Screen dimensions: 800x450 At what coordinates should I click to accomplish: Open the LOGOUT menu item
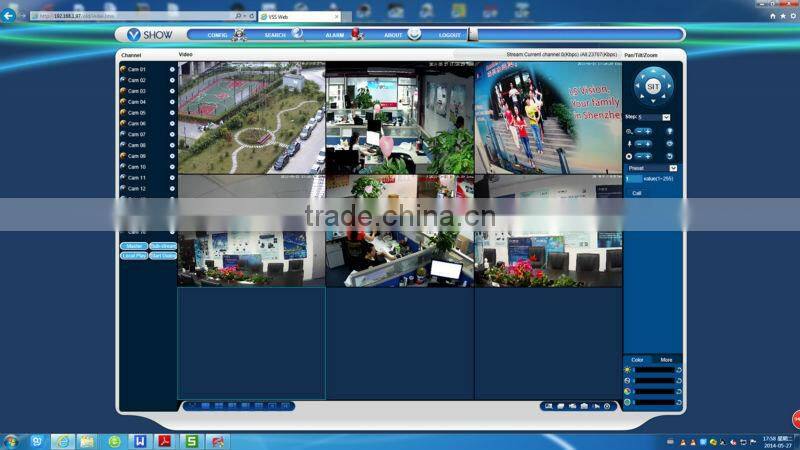point(450,35)
